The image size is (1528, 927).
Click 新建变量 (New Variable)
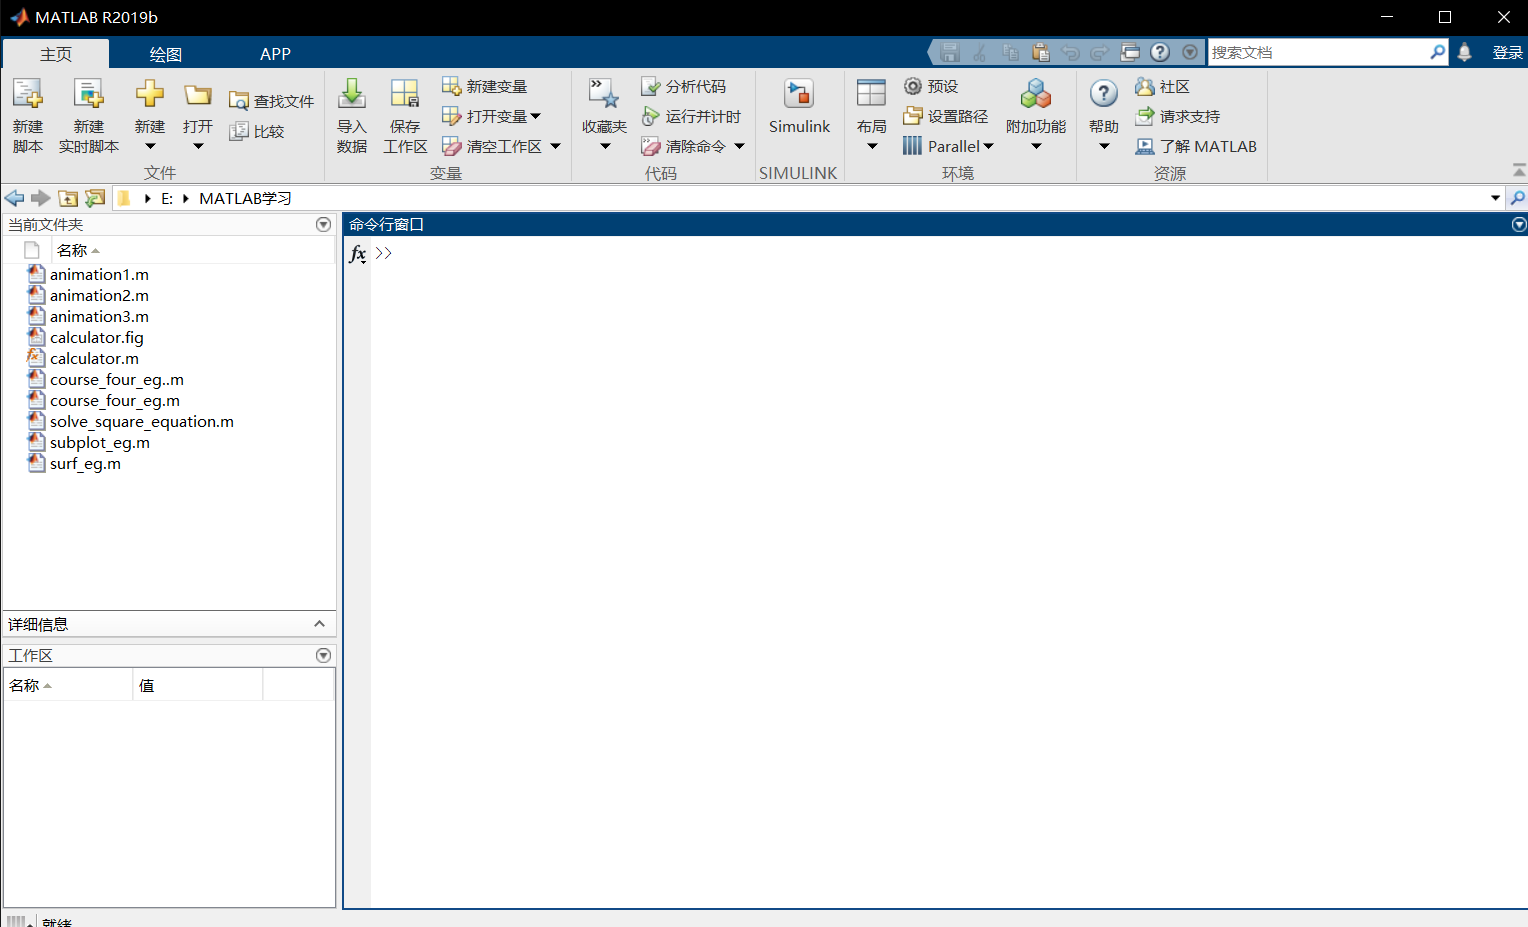pos(485,87)
